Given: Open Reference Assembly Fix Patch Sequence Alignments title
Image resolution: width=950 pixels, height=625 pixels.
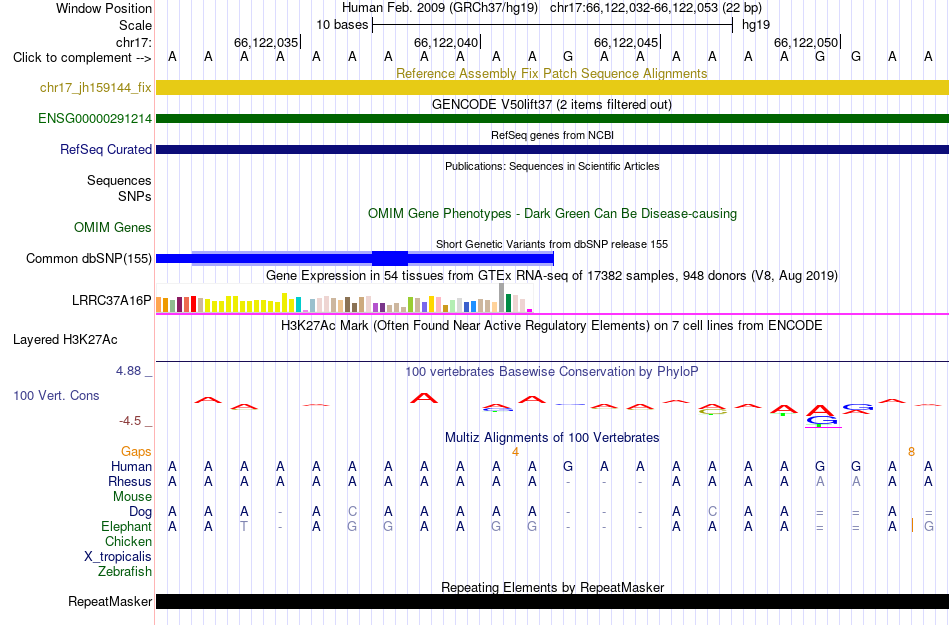Looking at the screenshot, I should 551,73.
